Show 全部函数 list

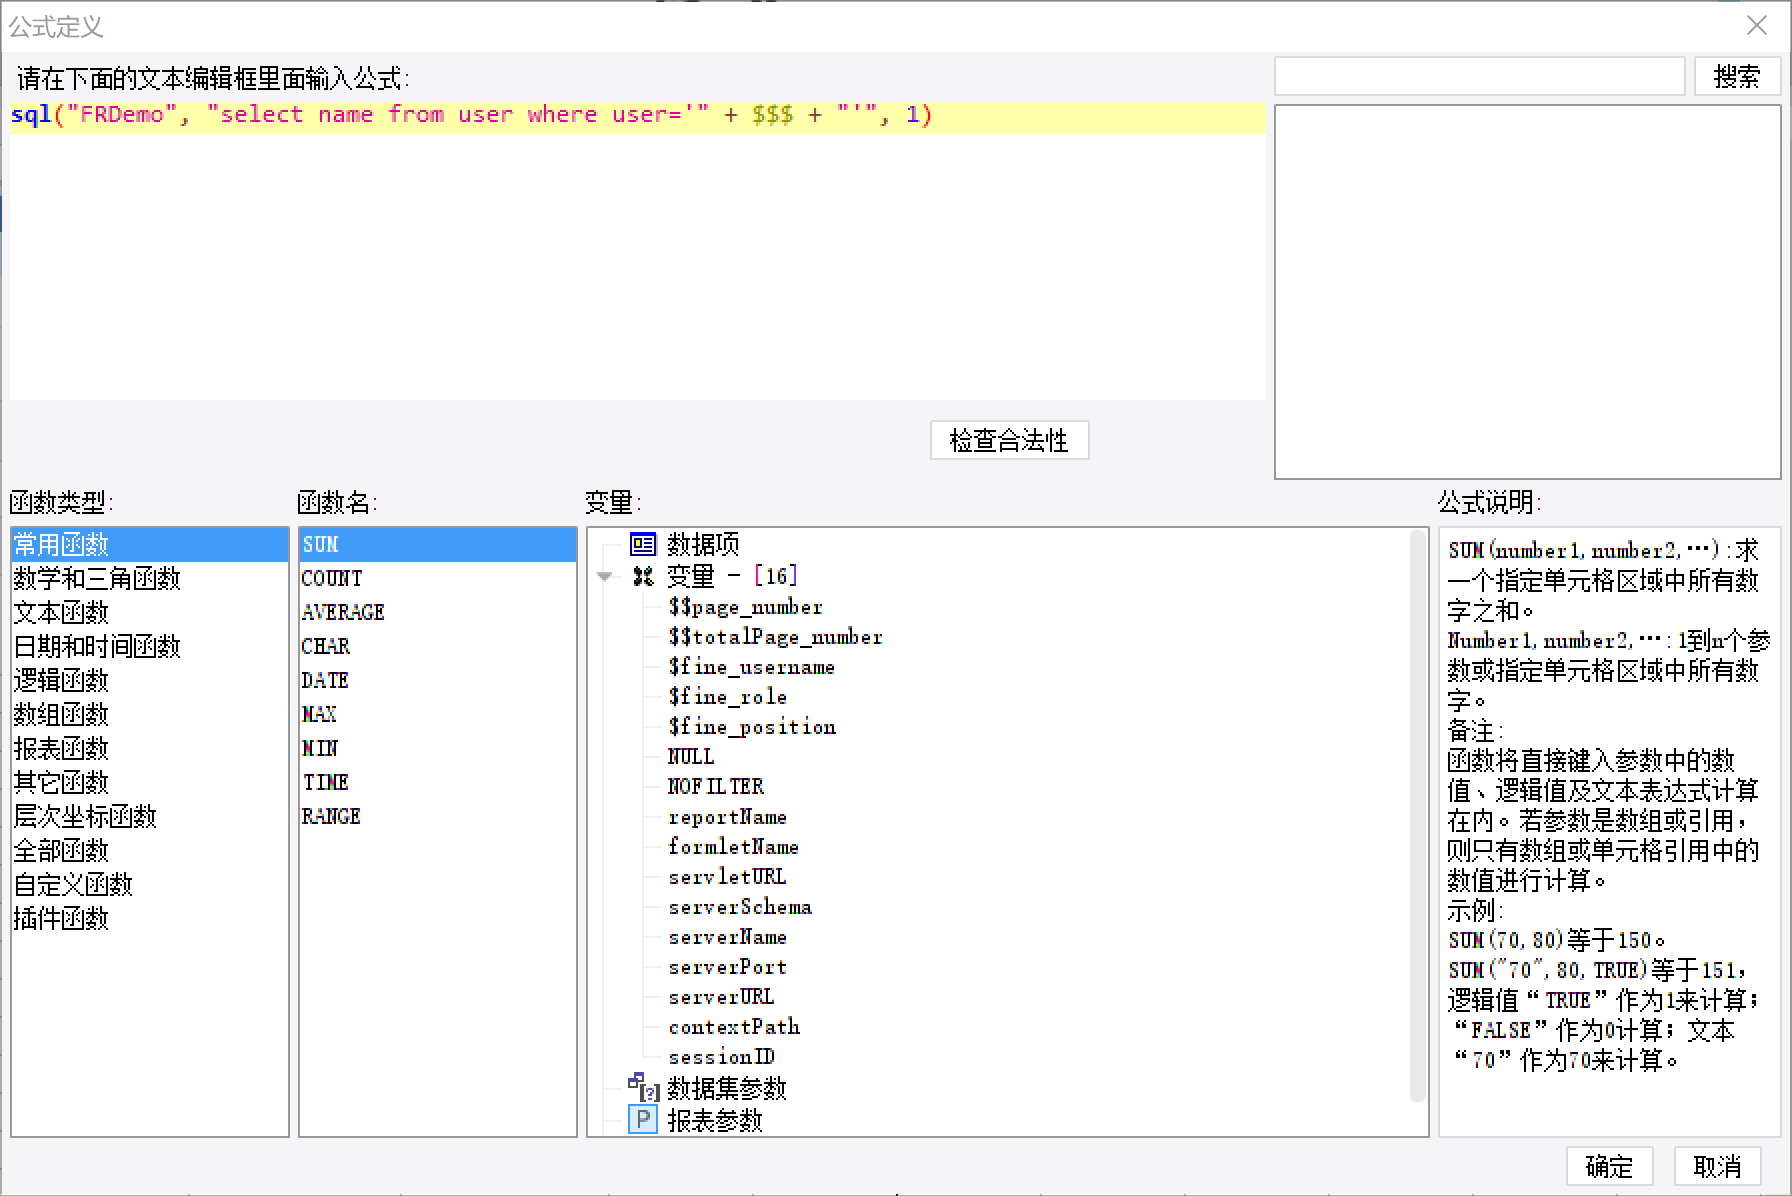(x=150, y=851)
